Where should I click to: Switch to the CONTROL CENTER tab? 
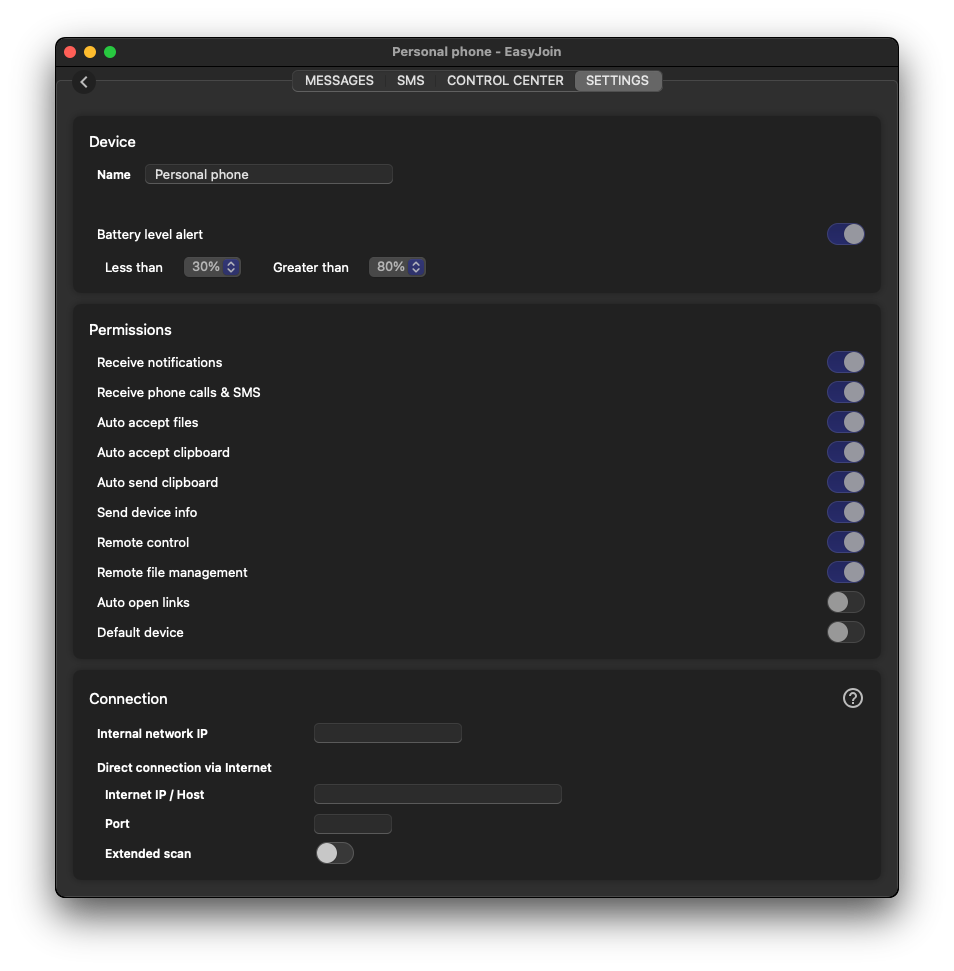click(x=505, y=81)
